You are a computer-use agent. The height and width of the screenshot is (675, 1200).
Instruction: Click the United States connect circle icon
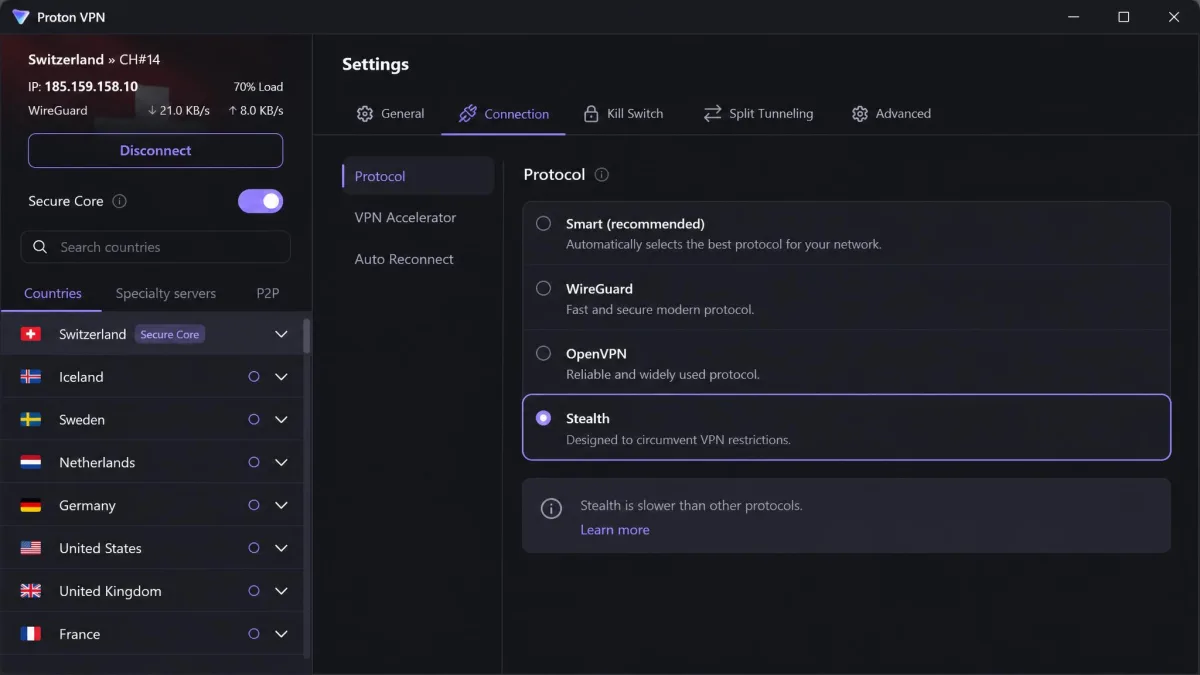(x=254, y=548)
